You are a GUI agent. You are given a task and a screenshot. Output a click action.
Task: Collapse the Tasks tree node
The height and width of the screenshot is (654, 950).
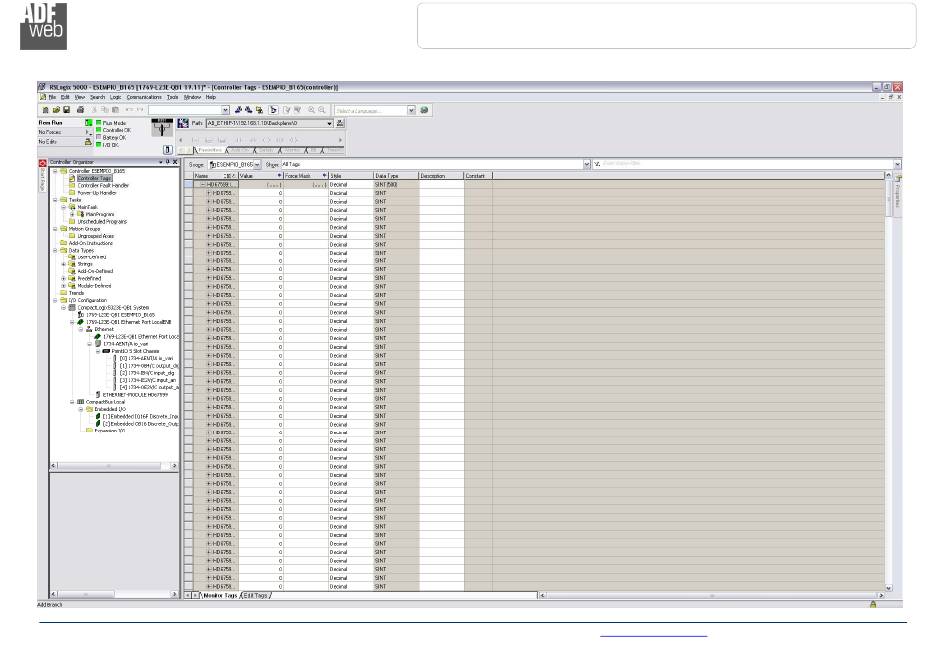coord(55,200)
